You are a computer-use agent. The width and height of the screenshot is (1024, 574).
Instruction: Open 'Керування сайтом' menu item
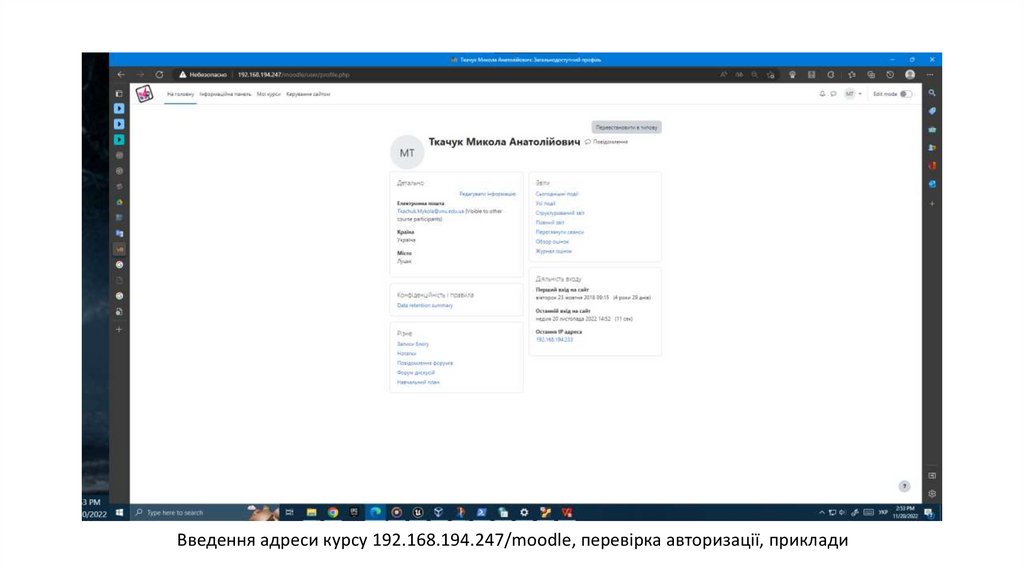pos(308,94)
